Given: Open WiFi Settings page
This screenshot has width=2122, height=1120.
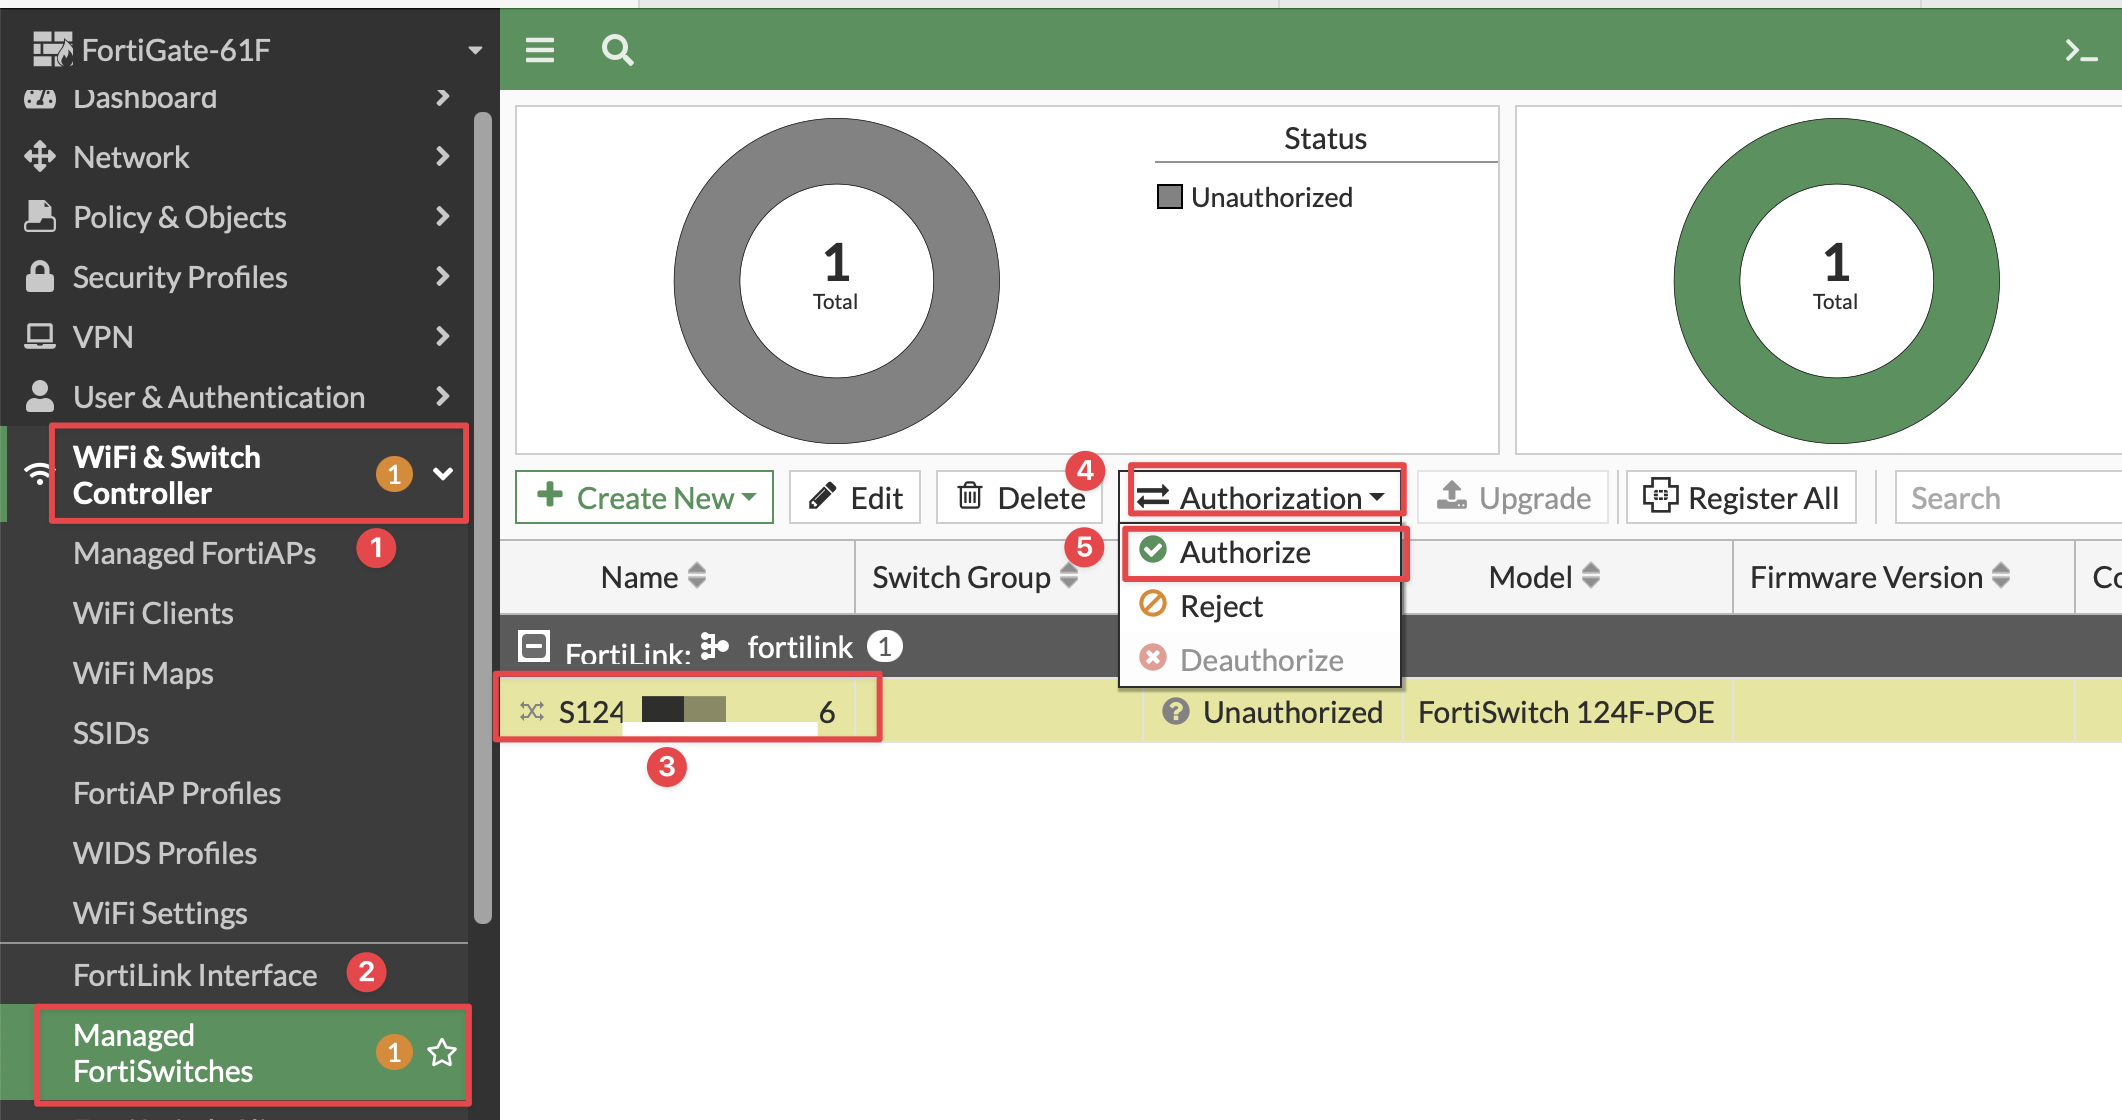Looking at the screenshot, I should tap(160, 913).
